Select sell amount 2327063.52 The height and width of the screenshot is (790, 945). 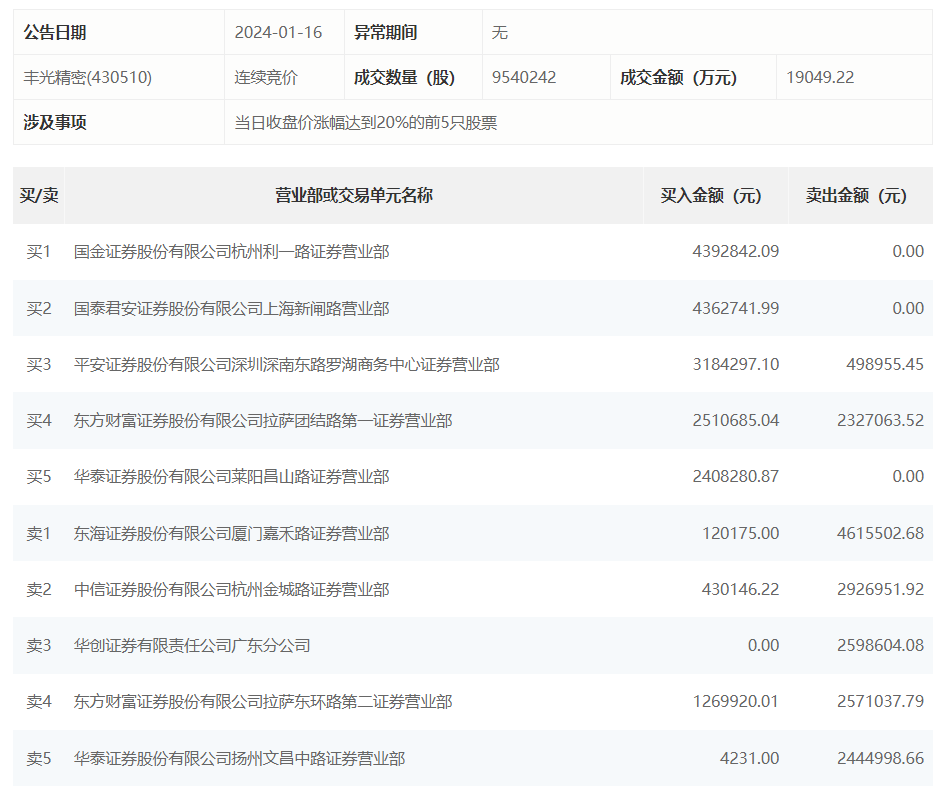click(880, 421)
